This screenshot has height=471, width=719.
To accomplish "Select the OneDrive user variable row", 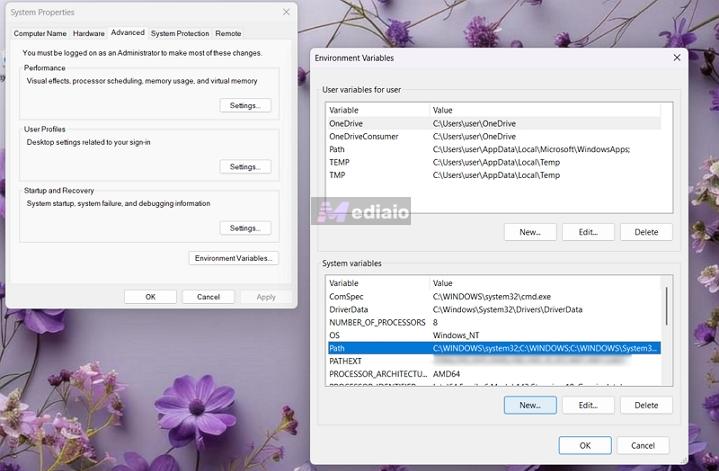I will tap(494, 123).
